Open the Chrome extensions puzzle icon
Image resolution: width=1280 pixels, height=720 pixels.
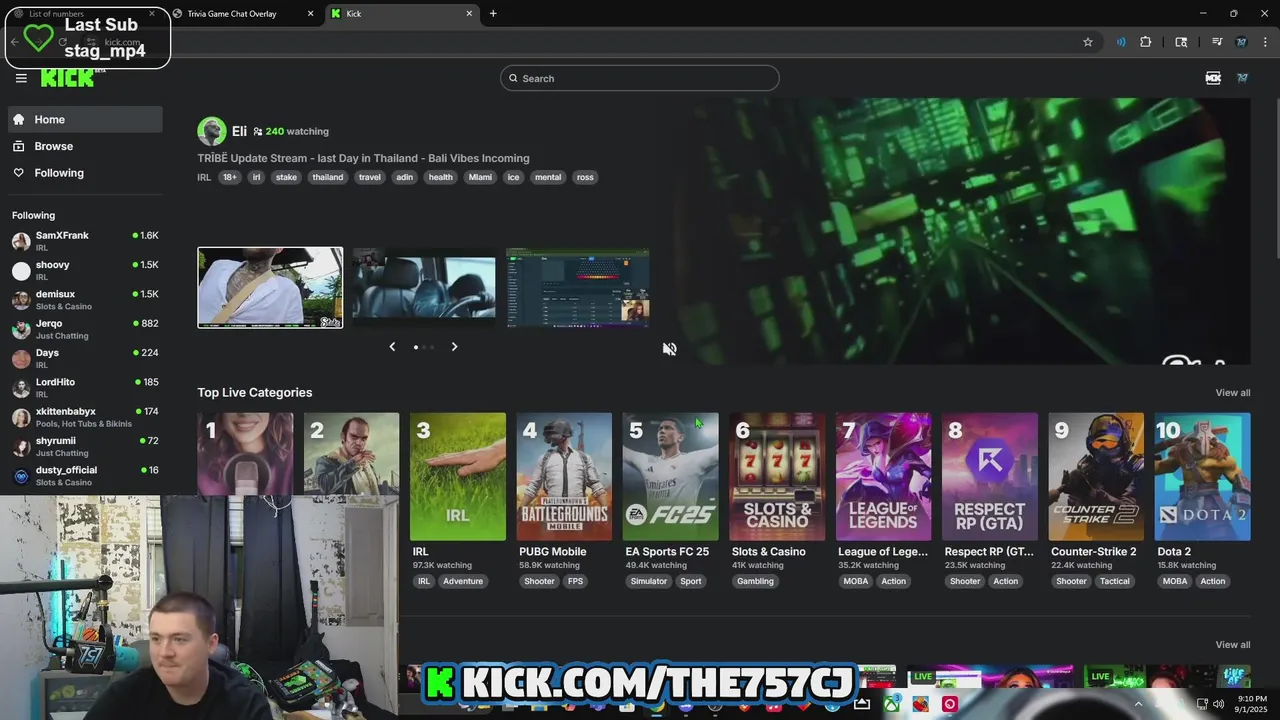[1146, 42]
